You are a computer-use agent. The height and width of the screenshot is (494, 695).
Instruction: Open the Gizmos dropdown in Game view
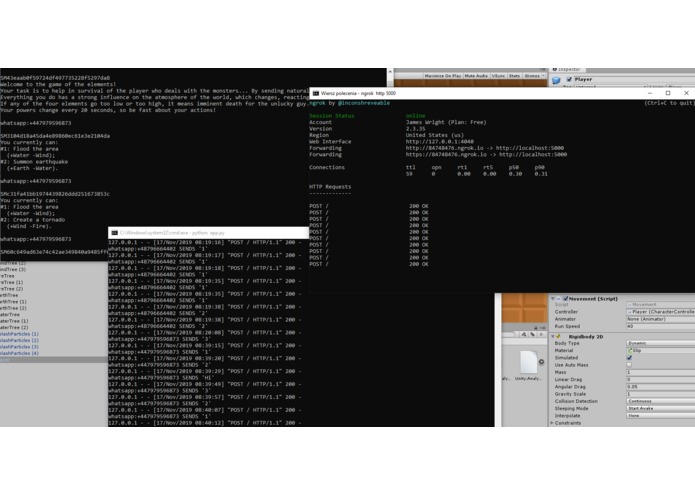[534, 76]
